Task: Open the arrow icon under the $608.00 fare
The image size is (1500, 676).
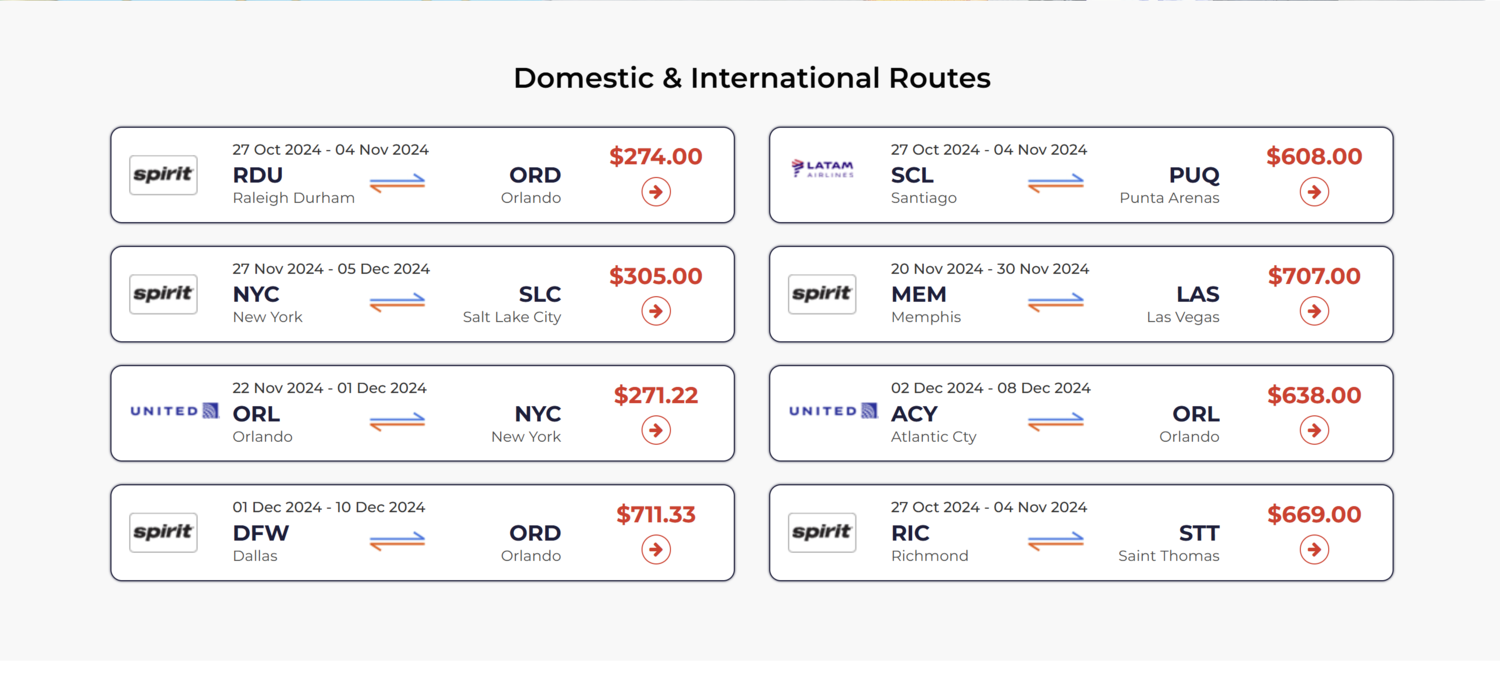Action: pos(1314,192)
